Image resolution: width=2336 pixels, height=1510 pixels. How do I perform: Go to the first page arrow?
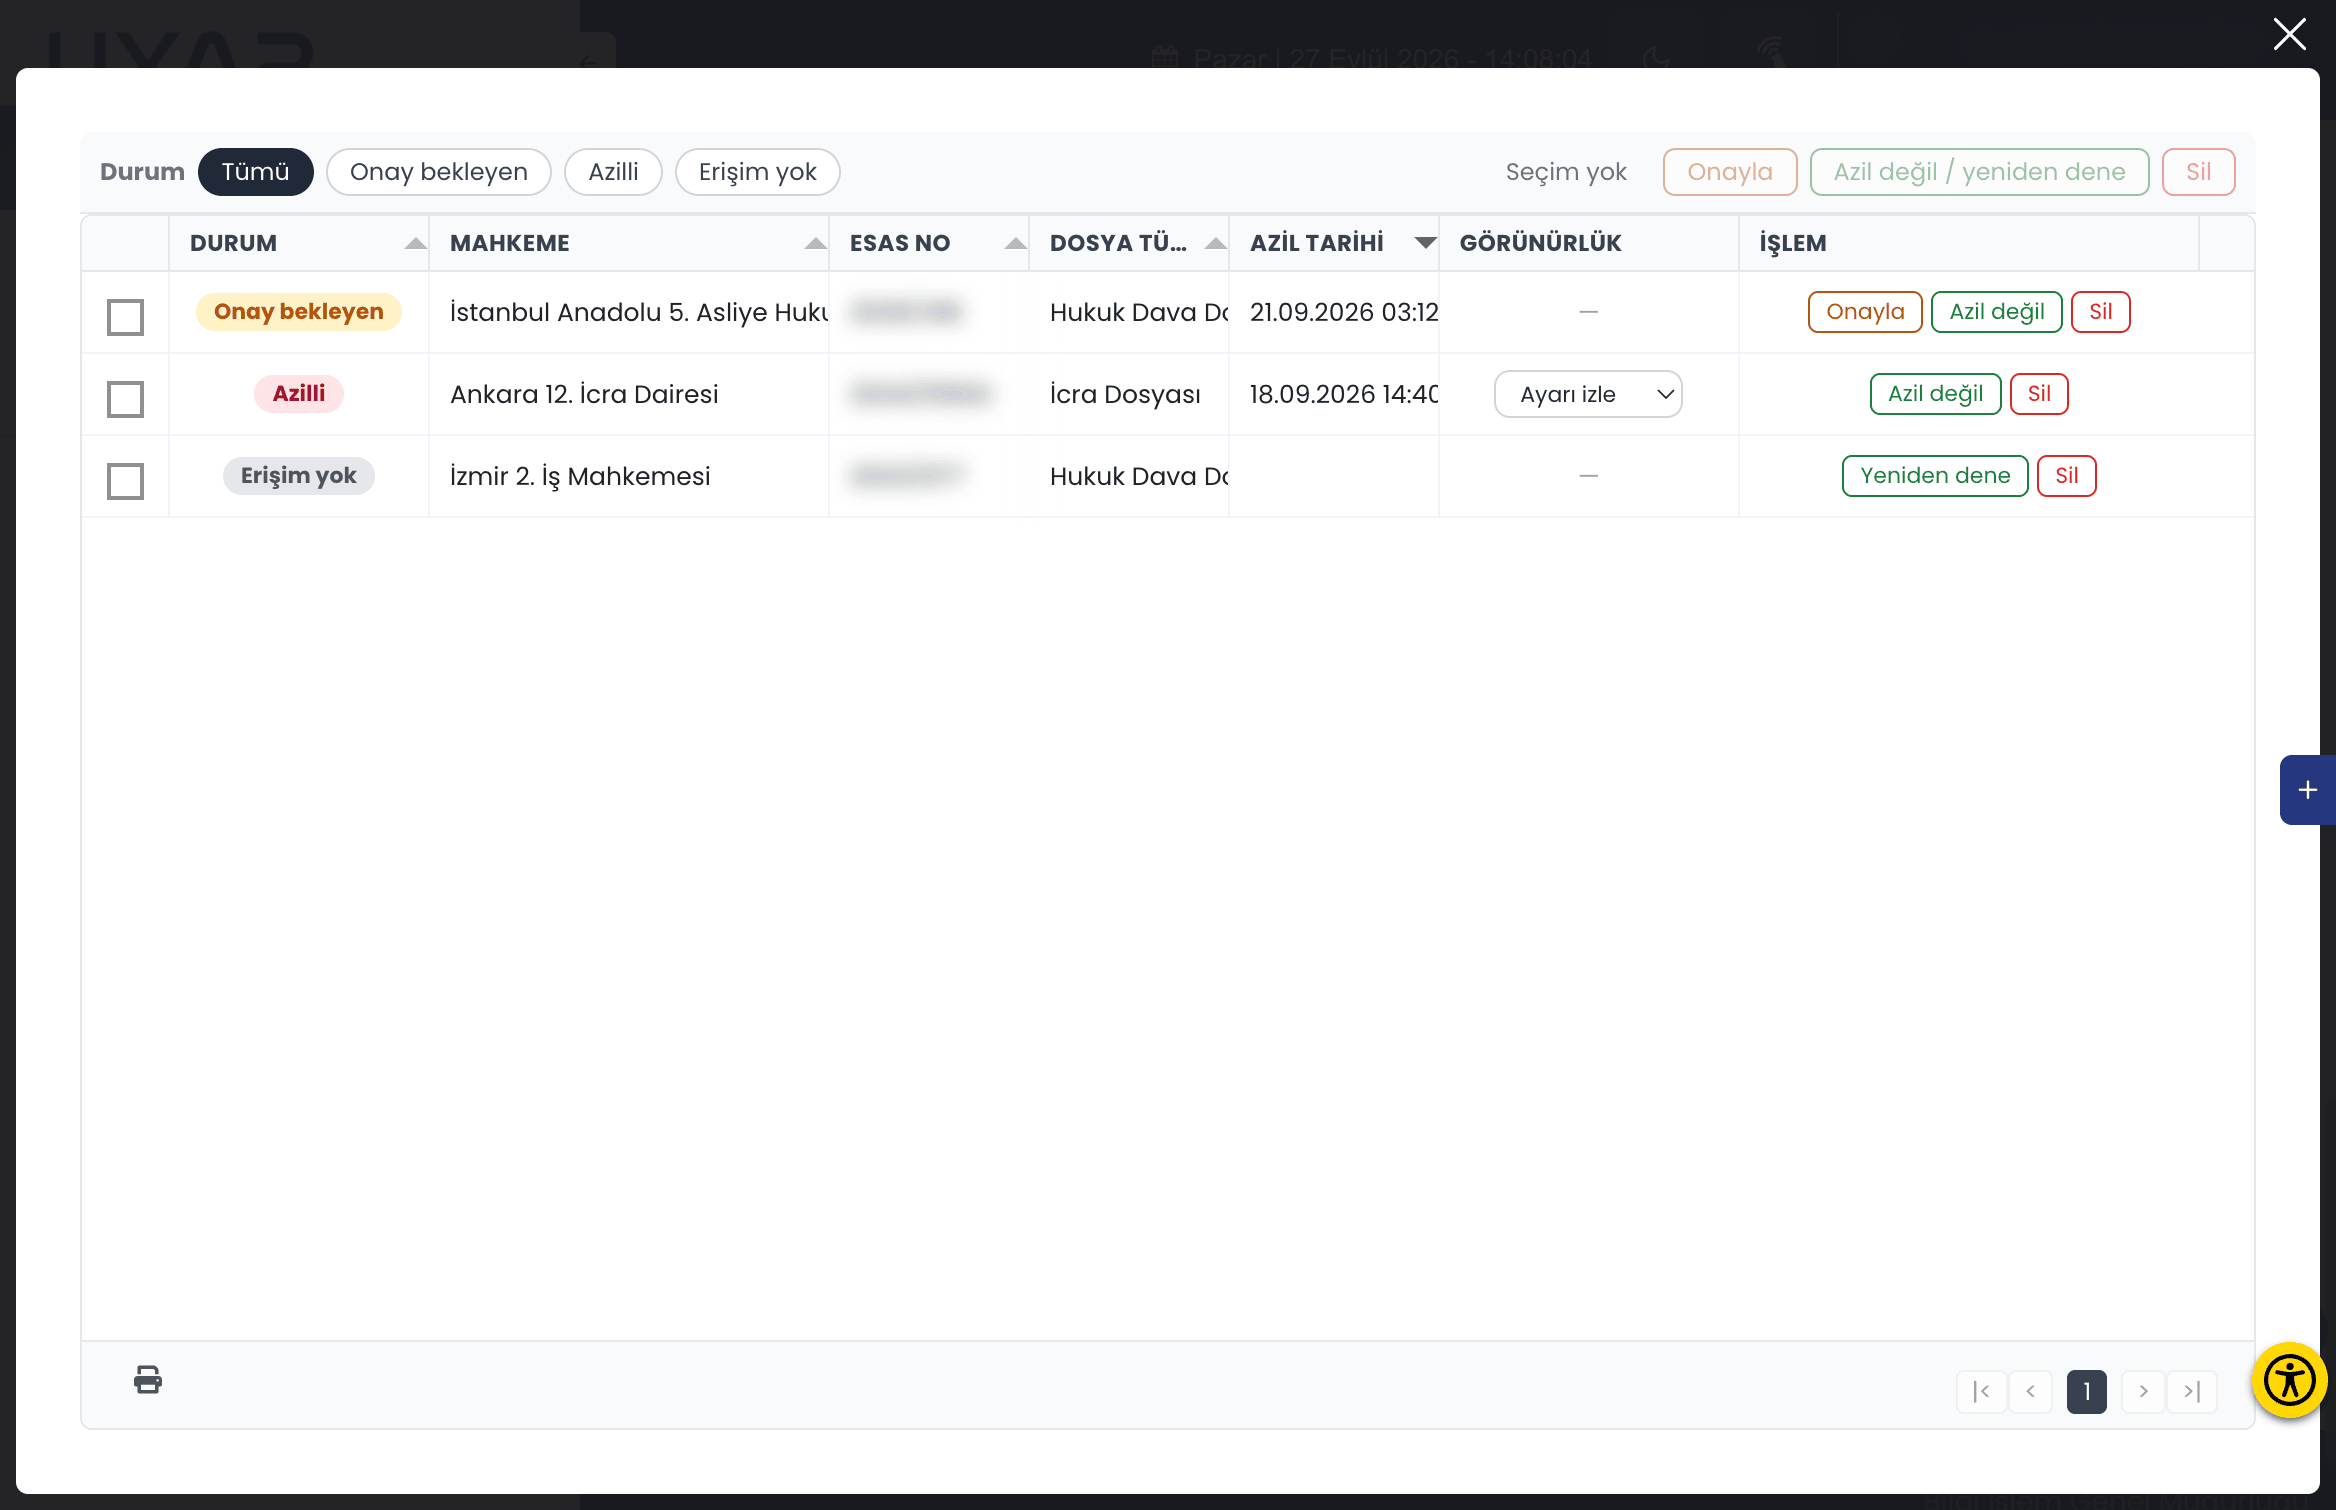[x=1981, y=1391]
